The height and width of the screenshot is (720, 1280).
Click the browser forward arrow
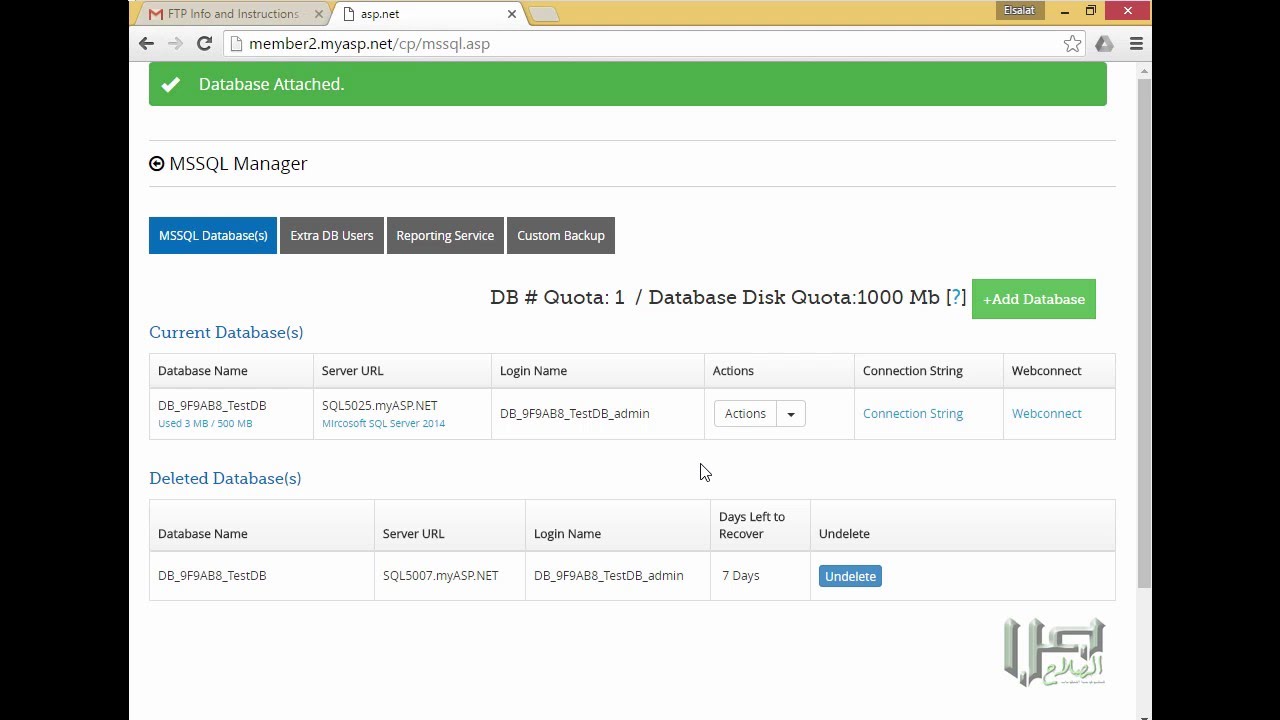(x=175, y=44)
